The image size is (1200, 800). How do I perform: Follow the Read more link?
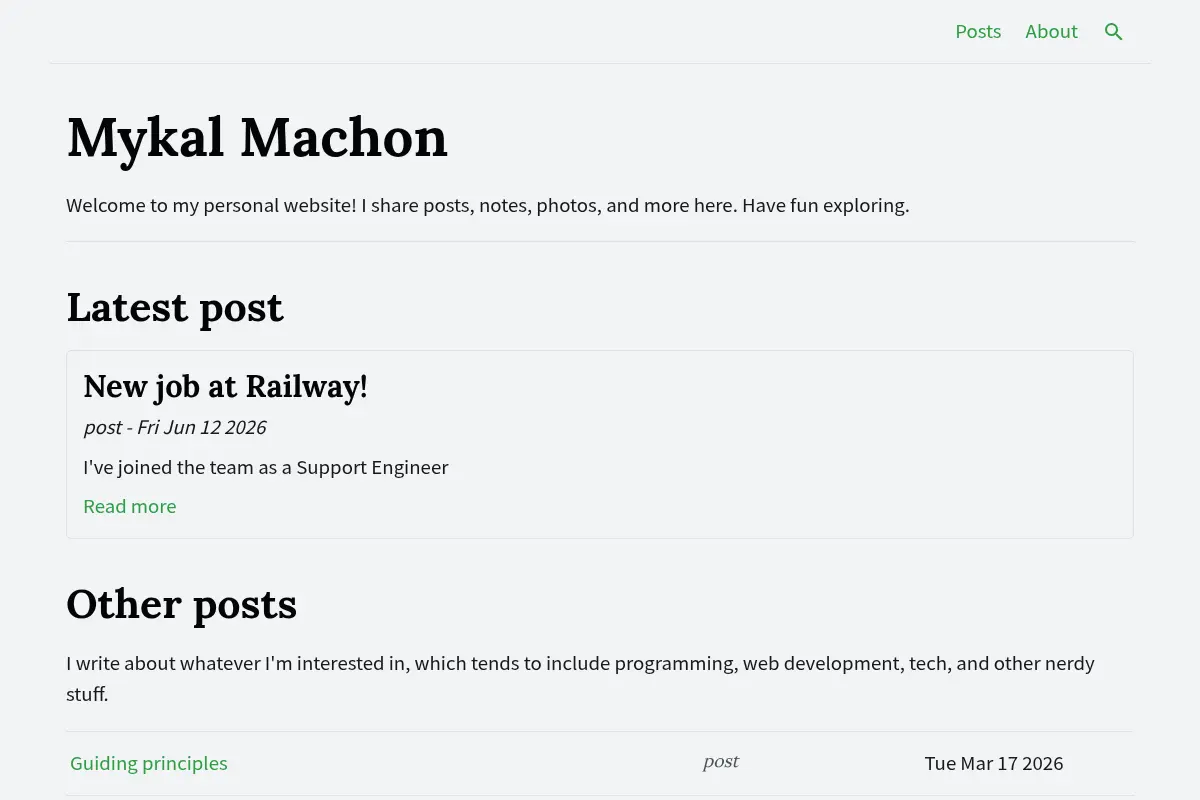[130, 506]
